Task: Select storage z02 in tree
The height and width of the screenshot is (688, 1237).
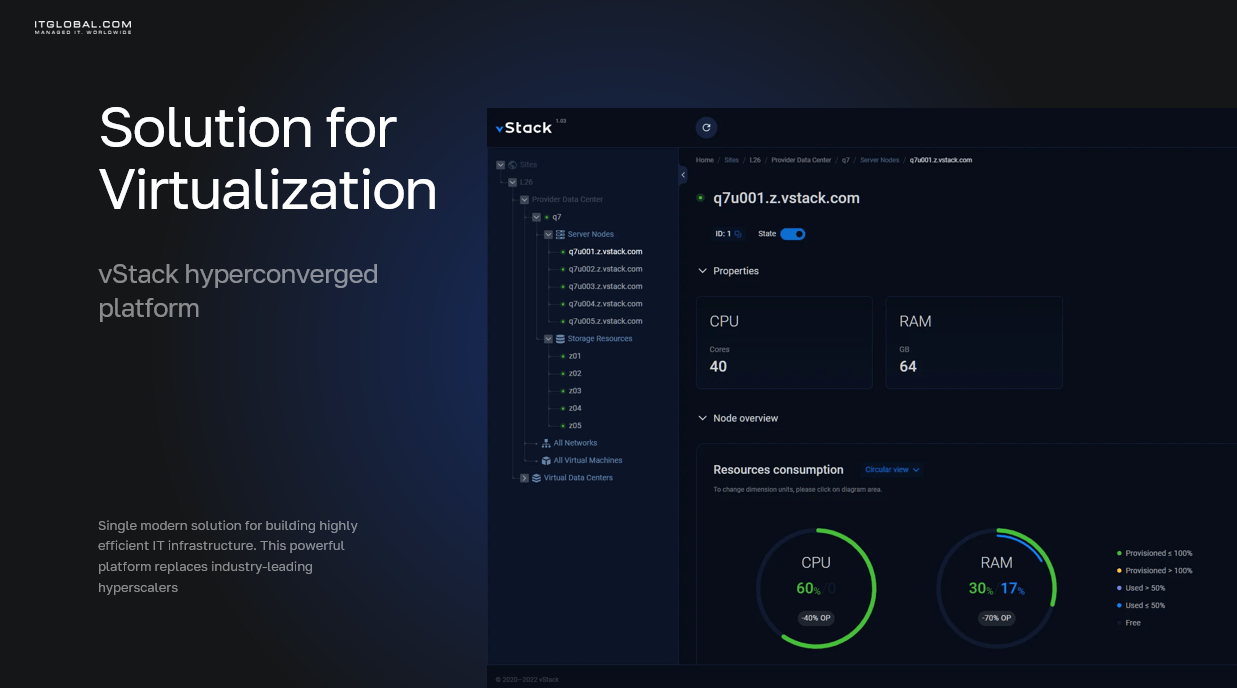Action: pyautogui.click(x=575, y=373)
